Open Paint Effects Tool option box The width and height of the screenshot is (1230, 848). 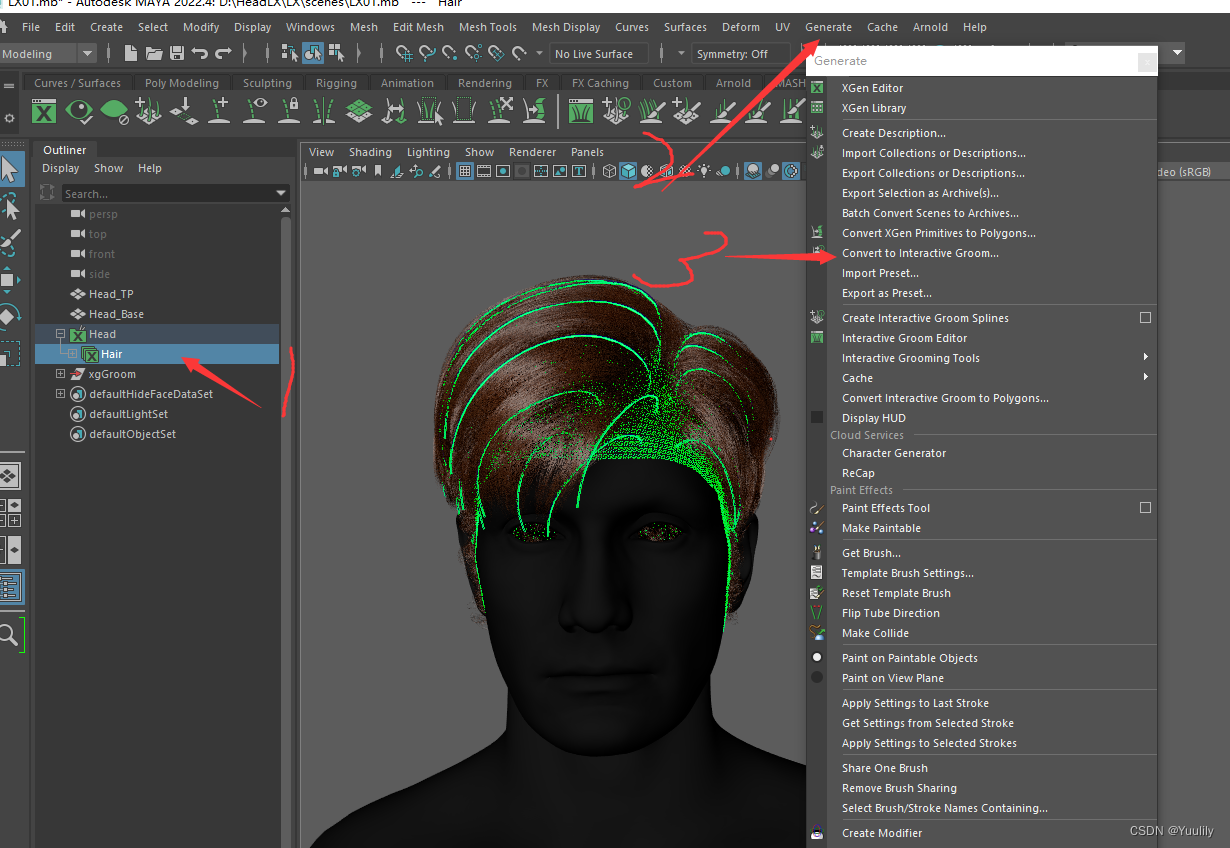[1145, 508]
